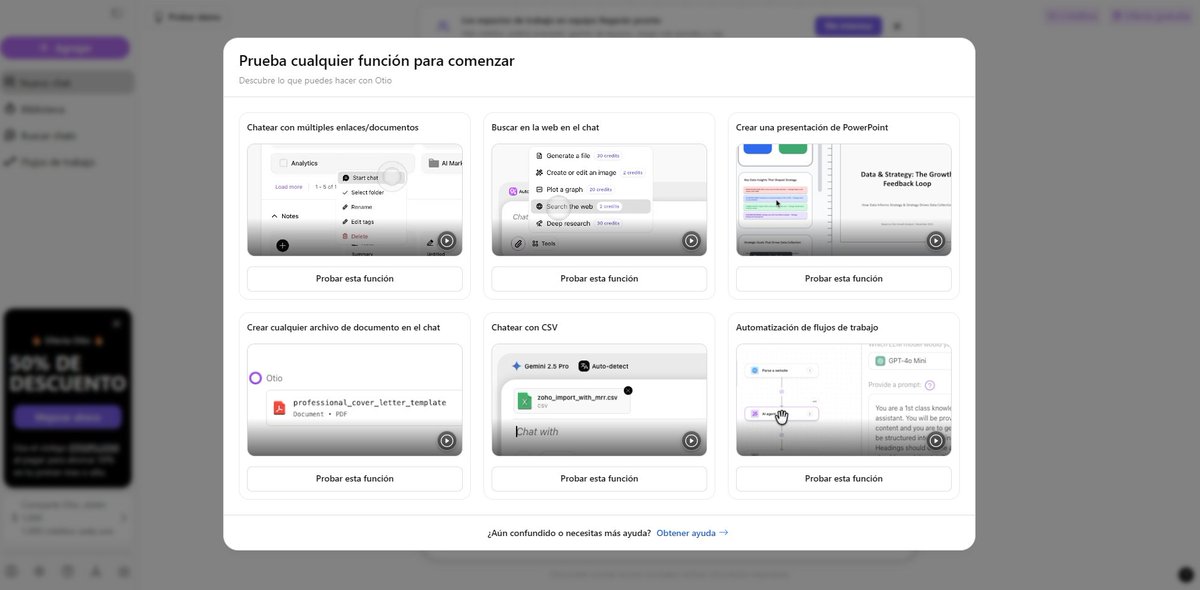The width and height of the screenshot is (1200, 590).
Task: Click 'Buscar en la web en el chat' title
Action: tap(545, 128)
